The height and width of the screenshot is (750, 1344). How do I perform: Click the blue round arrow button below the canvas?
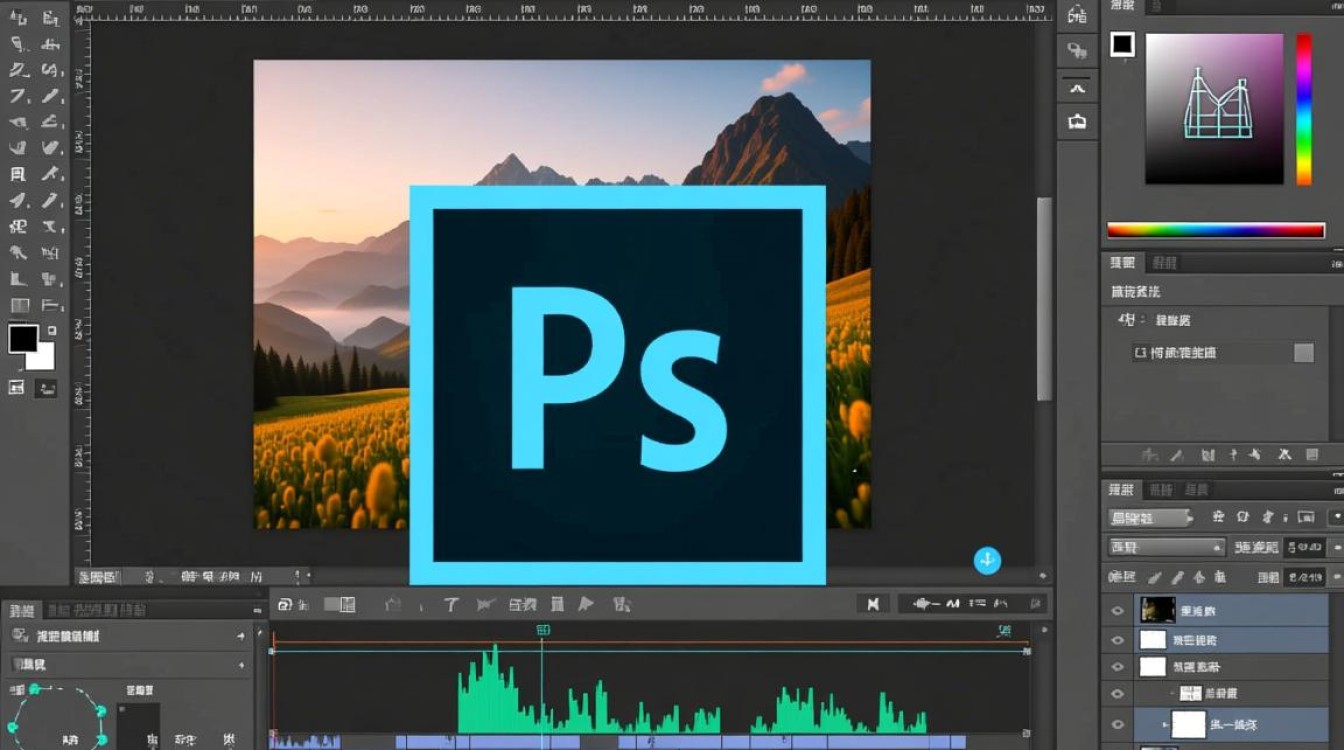987,560
